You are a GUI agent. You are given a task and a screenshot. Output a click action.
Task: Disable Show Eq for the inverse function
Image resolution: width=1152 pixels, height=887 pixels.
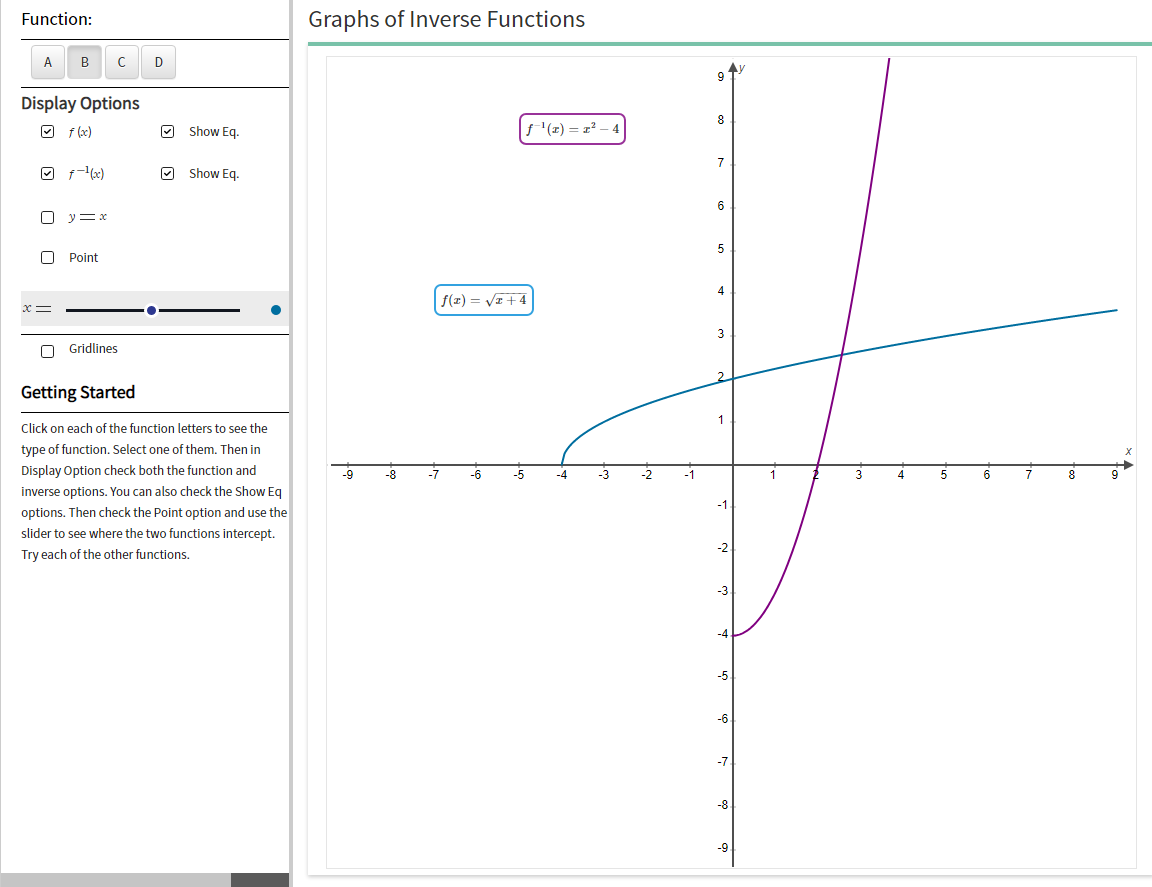click(167, 173)
